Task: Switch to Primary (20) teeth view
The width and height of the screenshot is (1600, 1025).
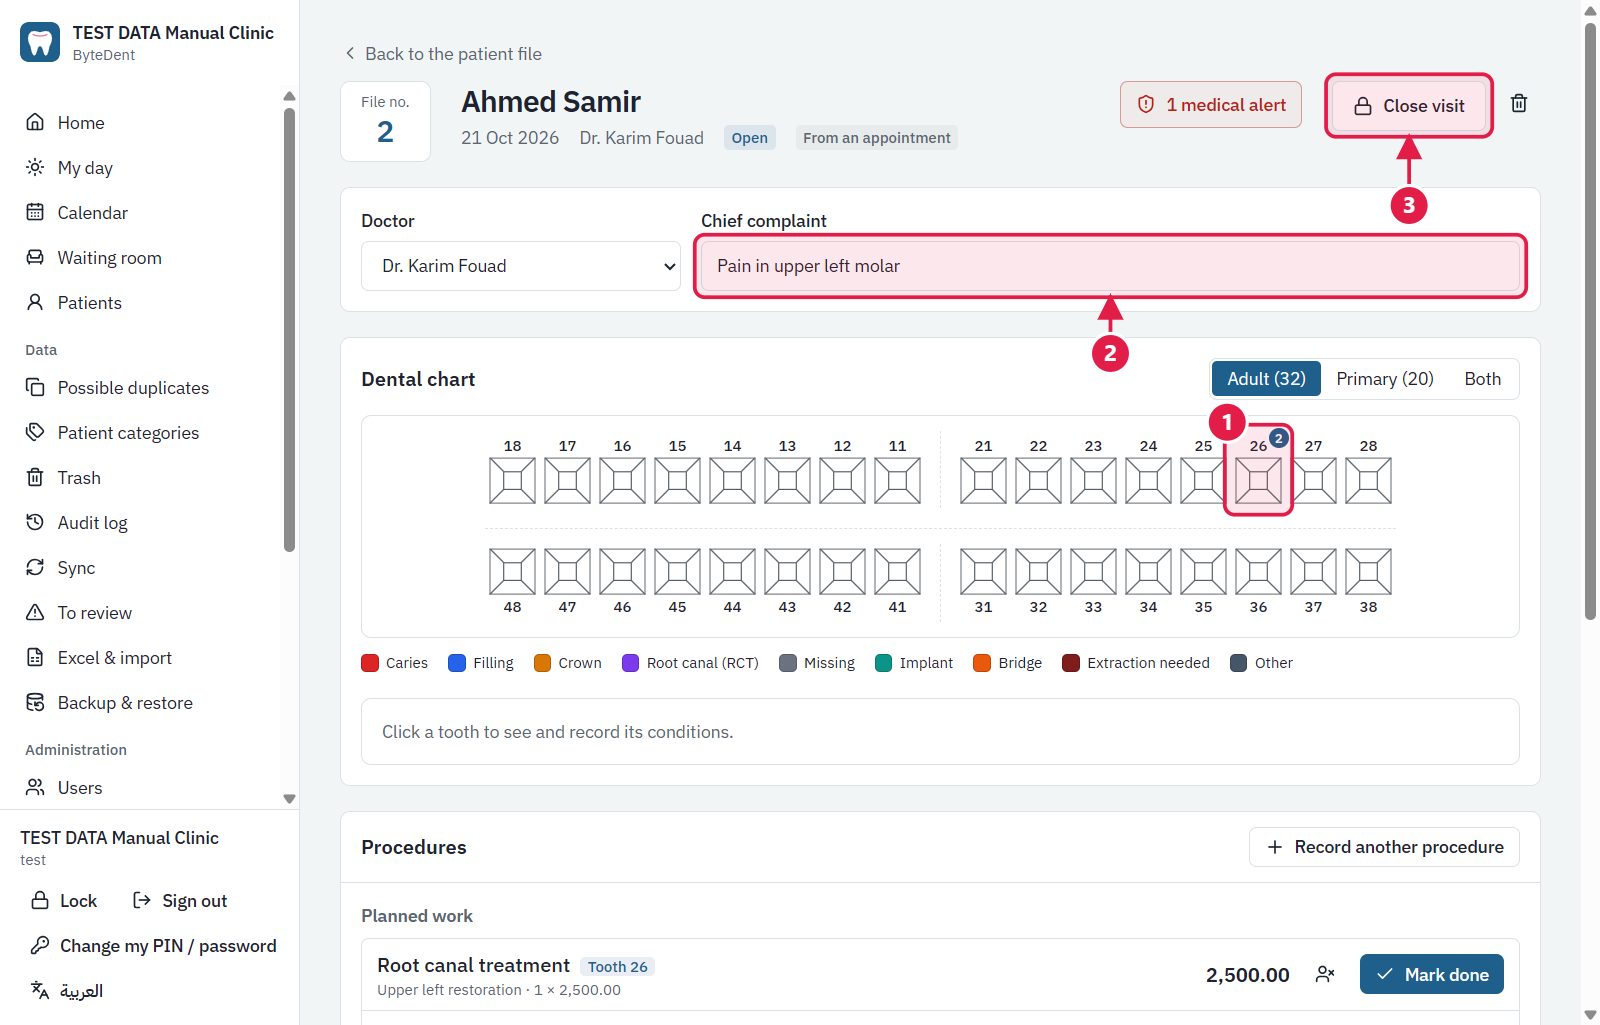Action: coord(1385,379)
